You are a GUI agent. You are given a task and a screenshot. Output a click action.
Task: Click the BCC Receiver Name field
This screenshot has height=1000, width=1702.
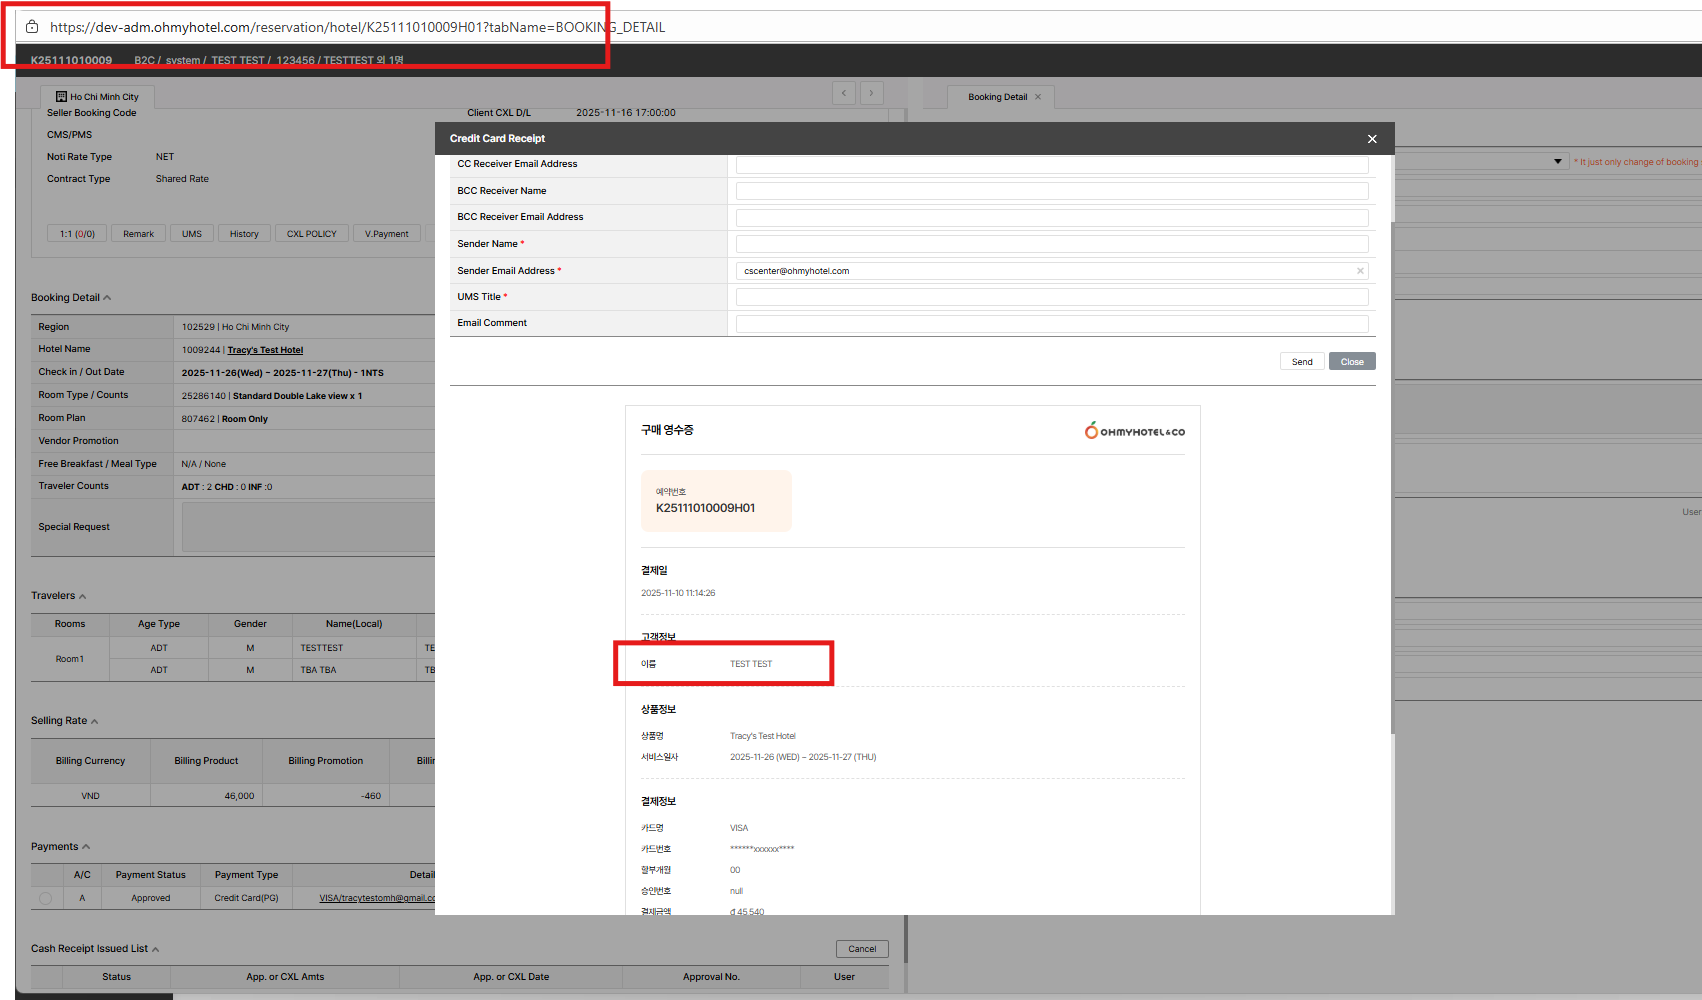1052,191
